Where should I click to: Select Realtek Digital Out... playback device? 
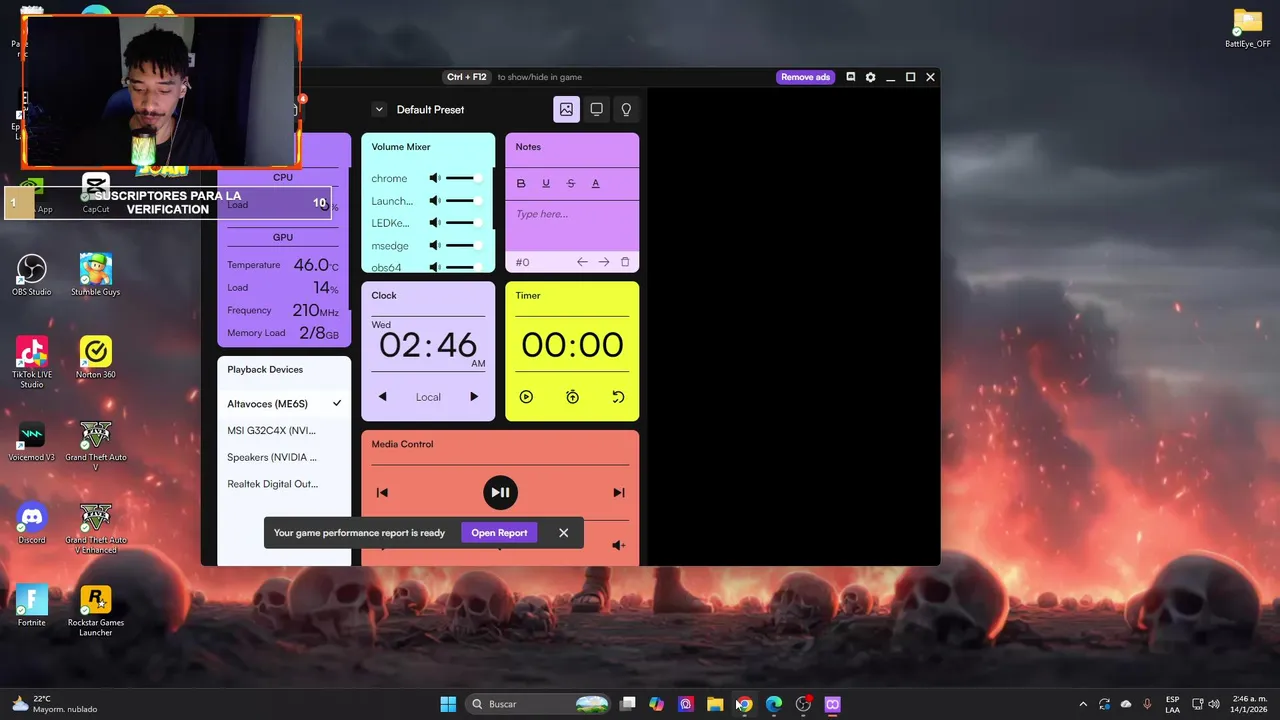point(284,484)
